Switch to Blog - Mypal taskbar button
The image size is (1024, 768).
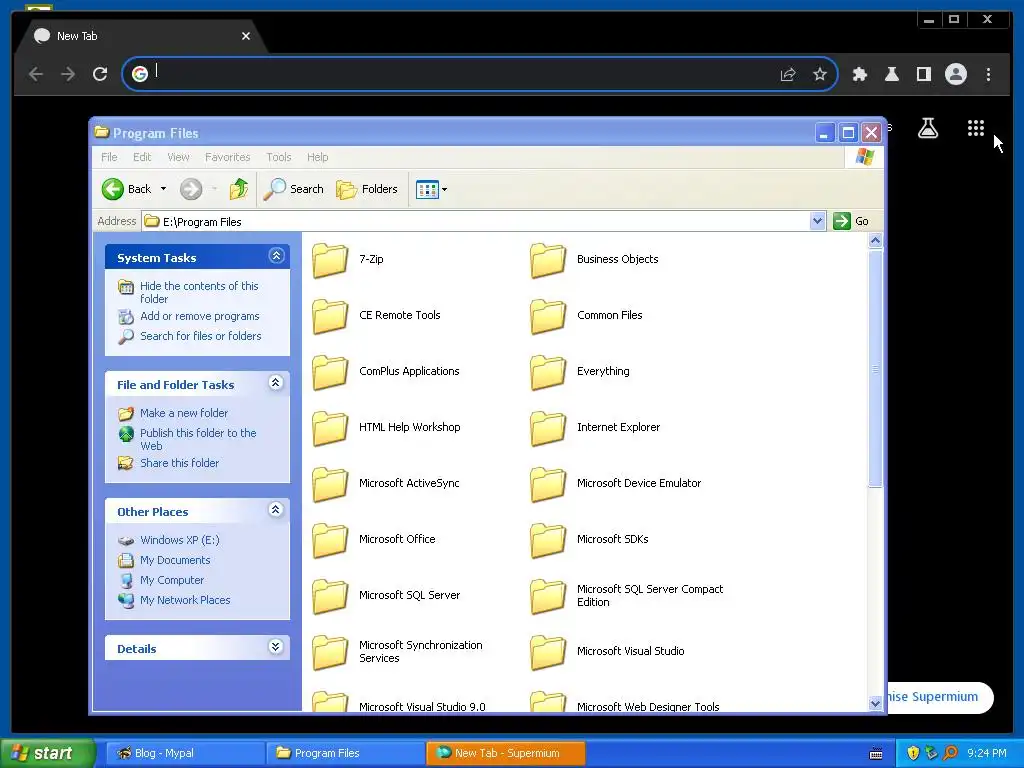(183, 753)
